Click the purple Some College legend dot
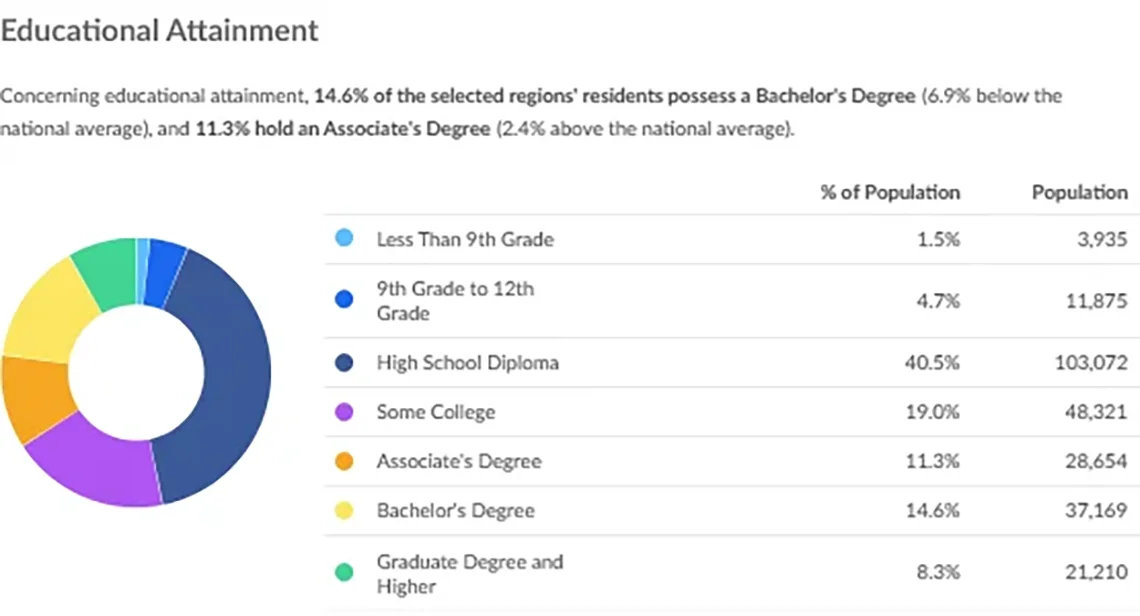The width and height of the screenshot is (1140, 616). click(x=344, y=412)
